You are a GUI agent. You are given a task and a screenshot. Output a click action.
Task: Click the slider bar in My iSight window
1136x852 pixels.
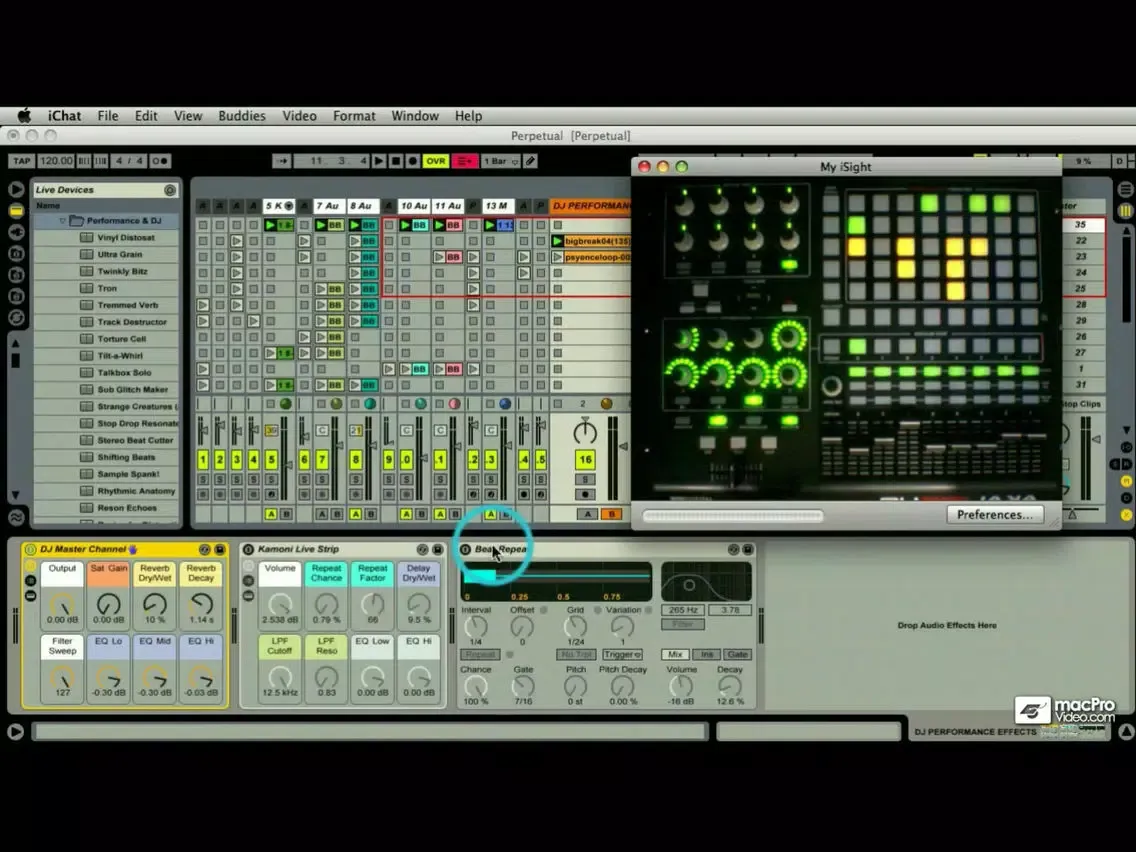[x=732, y=516]
